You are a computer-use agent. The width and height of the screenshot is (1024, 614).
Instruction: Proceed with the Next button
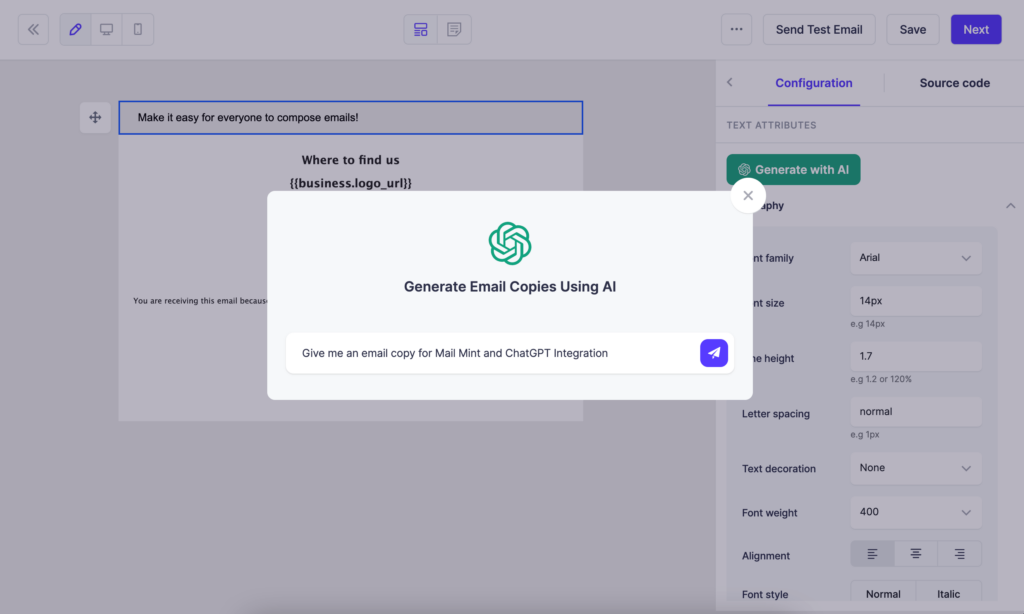tap(976, 29)
